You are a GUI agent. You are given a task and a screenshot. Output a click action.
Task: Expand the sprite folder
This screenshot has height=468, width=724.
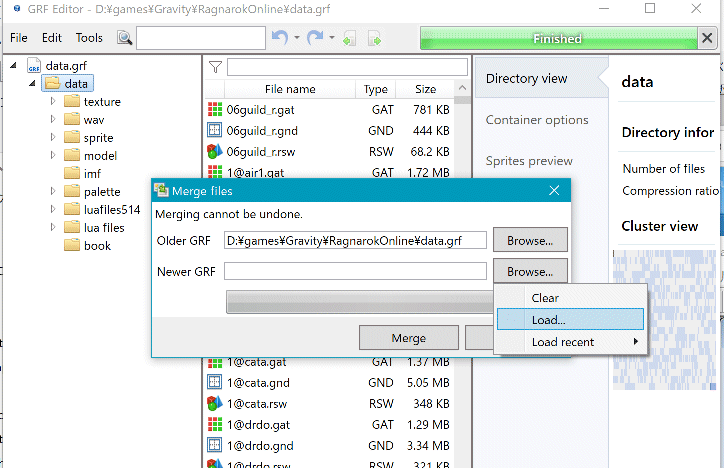pyautogui.click(x=53, y=137)
